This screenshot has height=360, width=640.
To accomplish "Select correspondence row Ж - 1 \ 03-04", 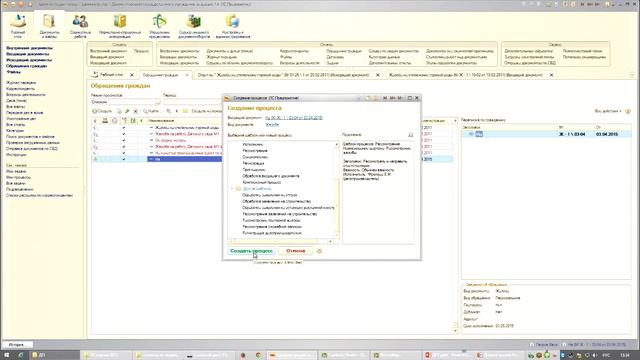I will pos(547,134).
